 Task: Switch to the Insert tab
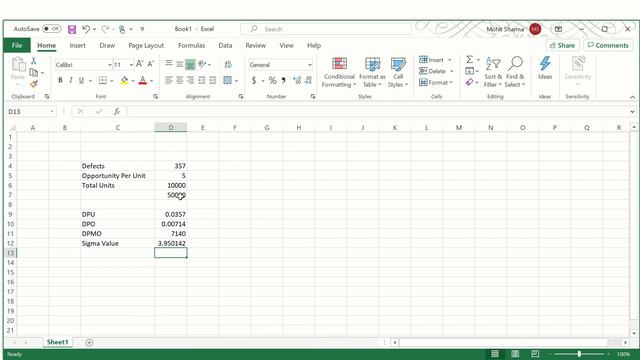point(78,45)
